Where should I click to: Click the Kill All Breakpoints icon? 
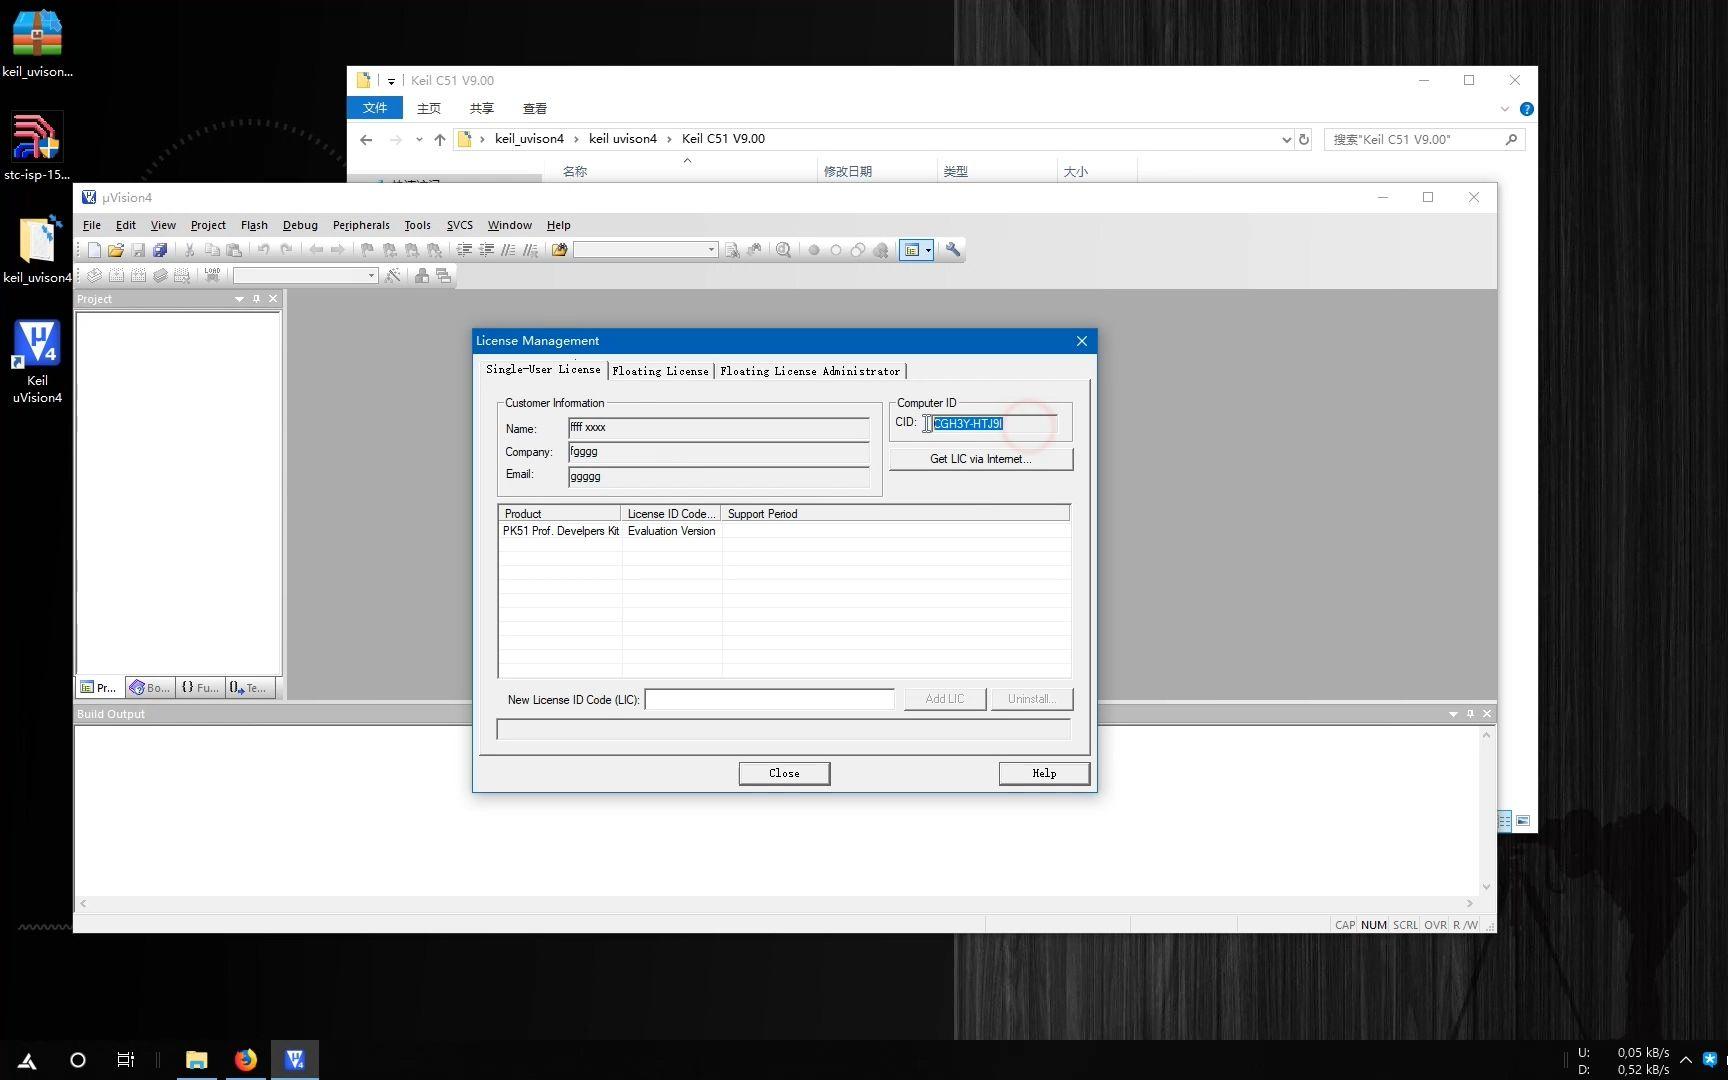tap(880, 250)
